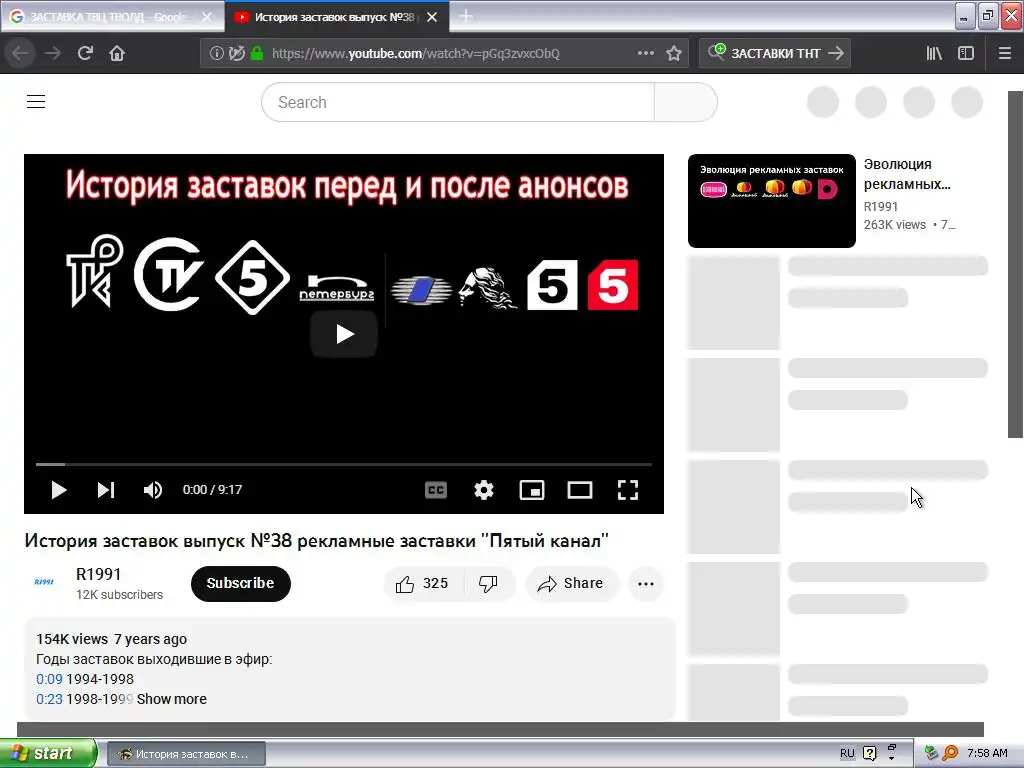
Task: Open the YouTube guide hamburger menu
Action: pos(36,102)
